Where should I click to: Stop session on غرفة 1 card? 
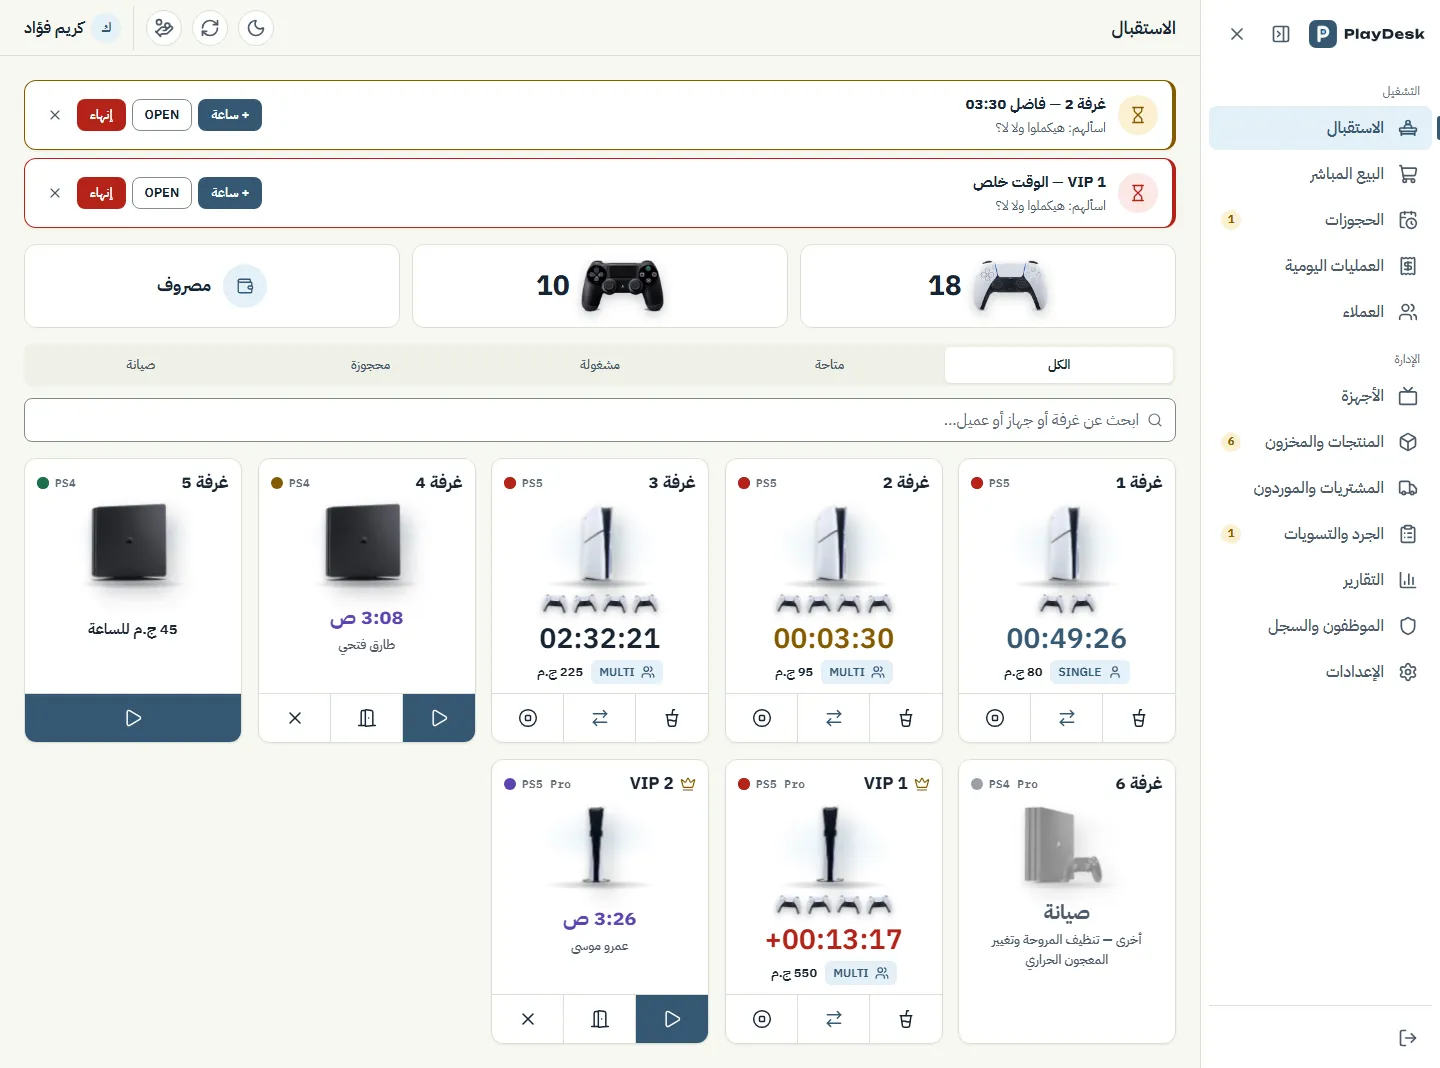pyautogui.click(x=995, y=718)
